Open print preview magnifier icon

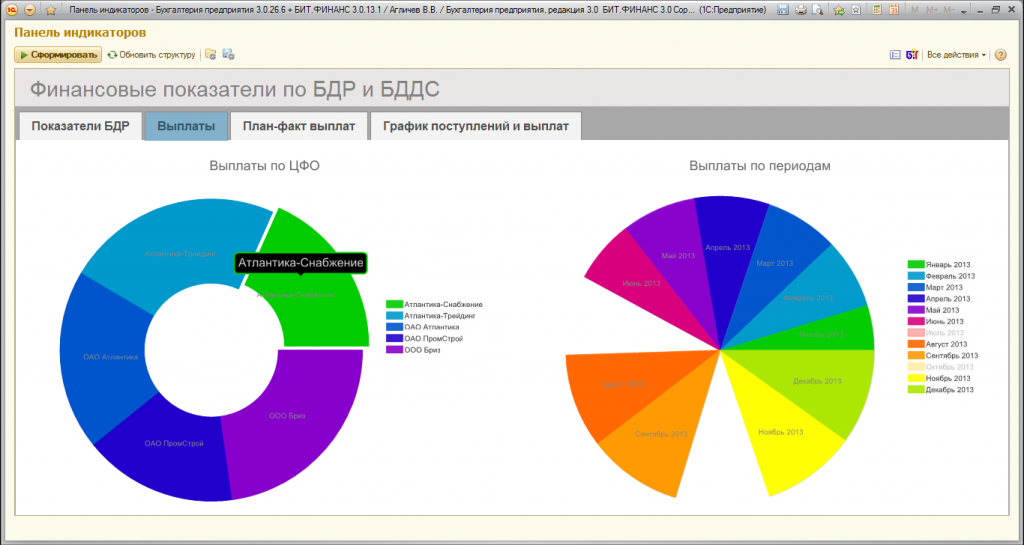817,10
